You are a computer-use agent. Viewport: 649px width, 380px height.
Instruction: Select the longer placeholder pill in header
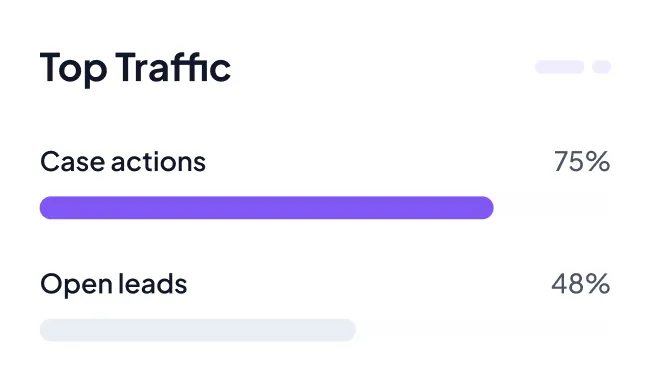(x=559, y=67)
